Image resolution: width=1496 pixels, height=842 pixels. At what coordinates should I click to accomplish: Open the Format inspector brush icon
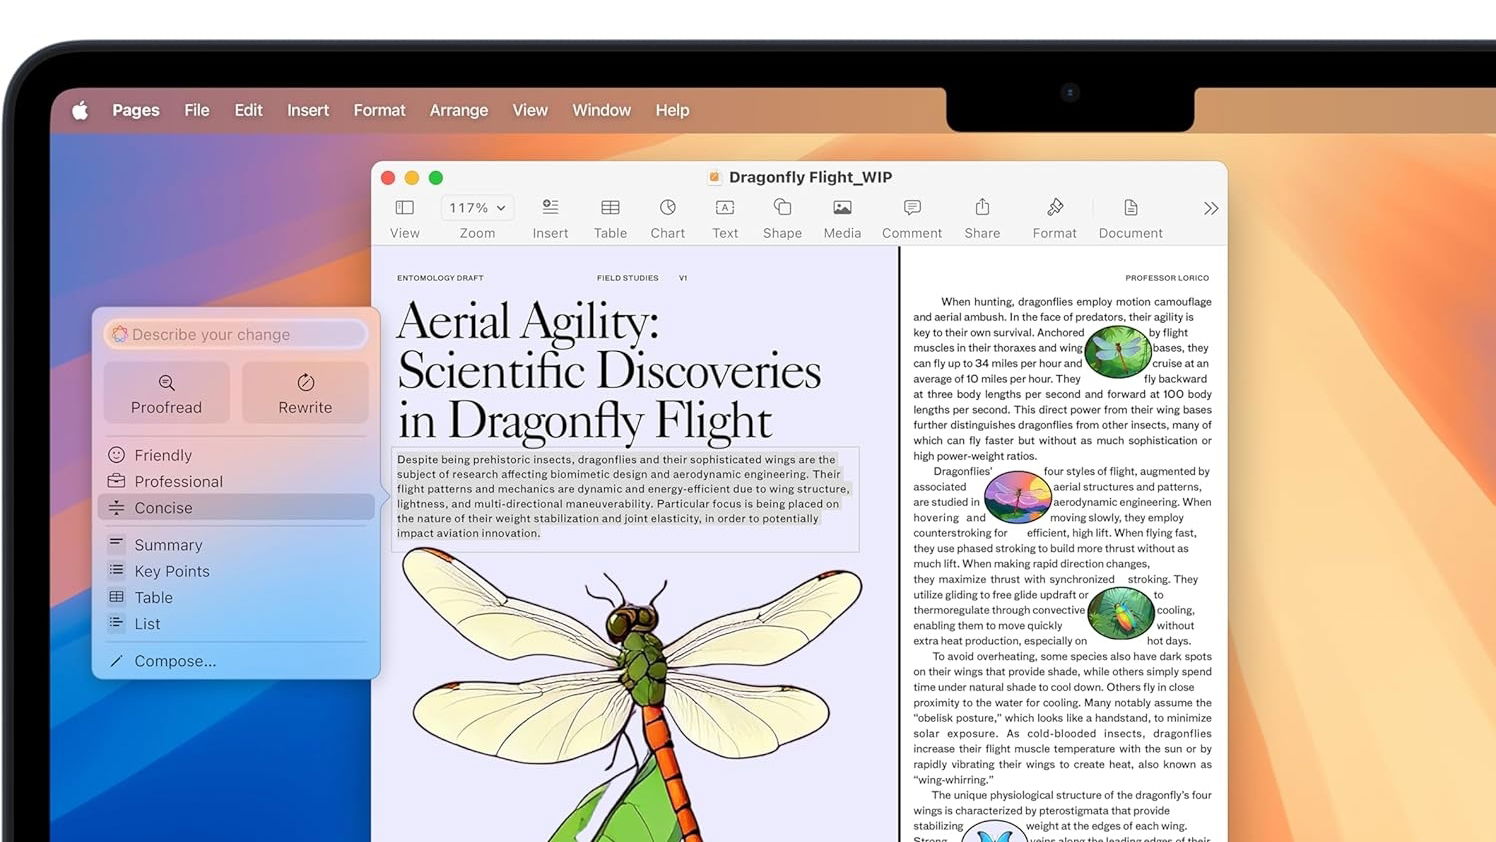coord(1055,207)
